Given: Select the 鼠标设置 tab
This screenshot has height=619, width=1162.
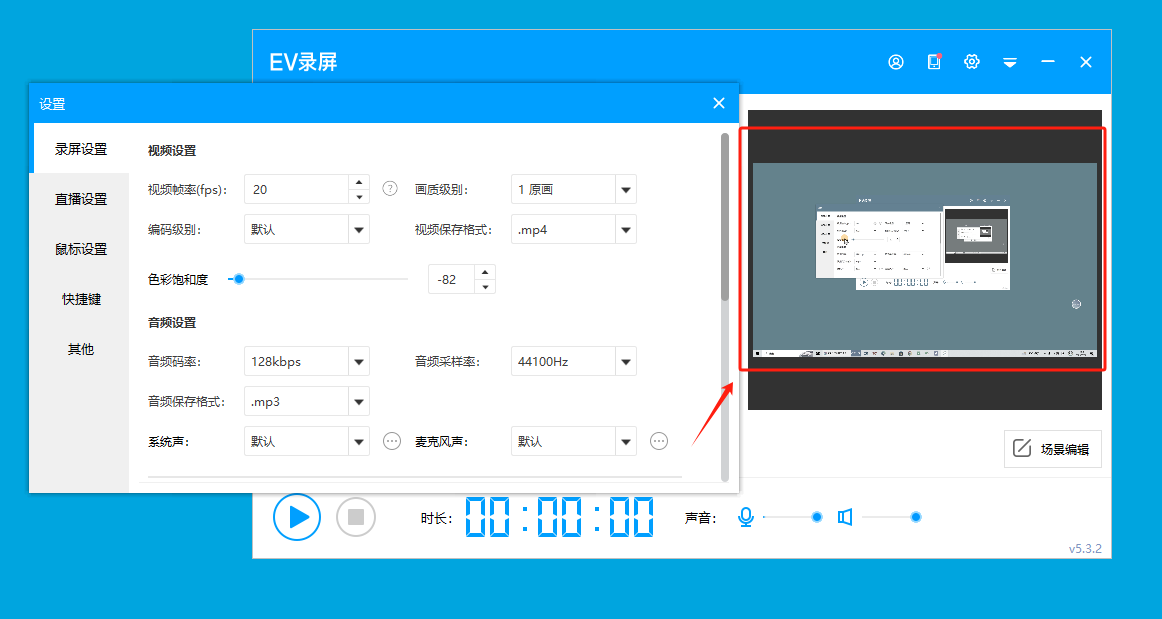Looking at the screenshot, I should [81, 249].
